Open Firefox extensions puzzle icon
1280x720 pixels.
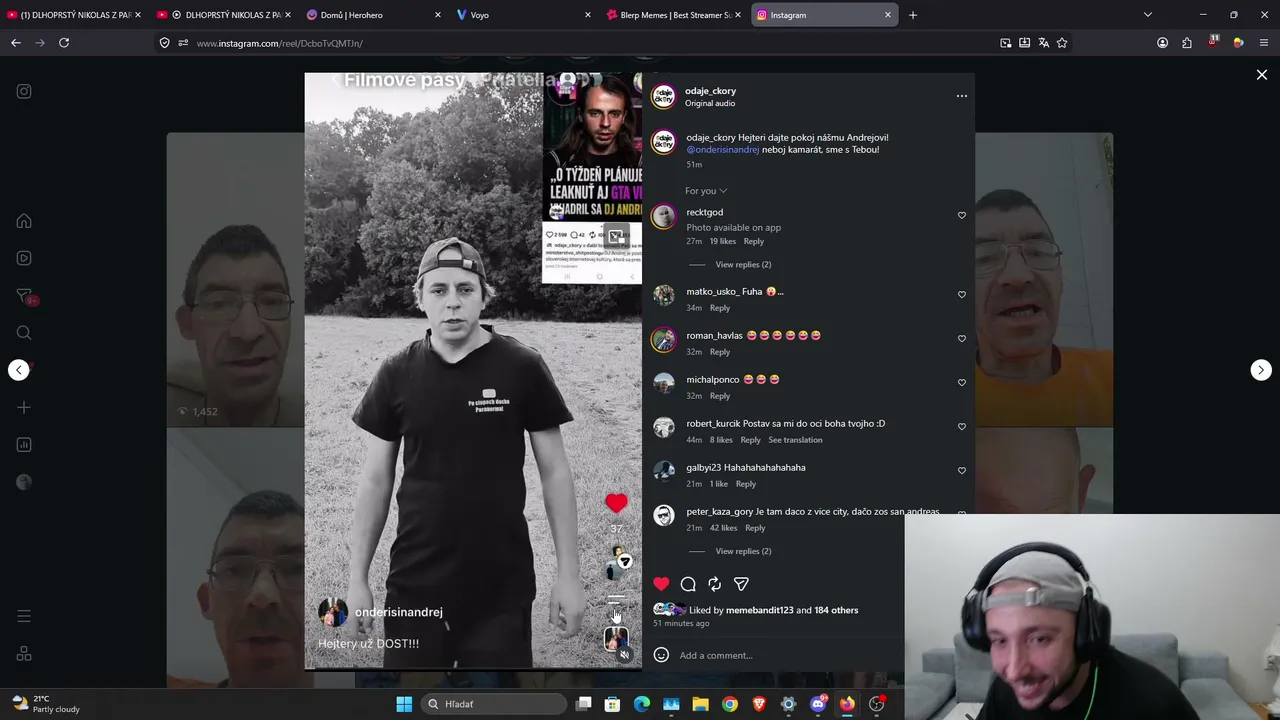click(x=1187, y=43)
